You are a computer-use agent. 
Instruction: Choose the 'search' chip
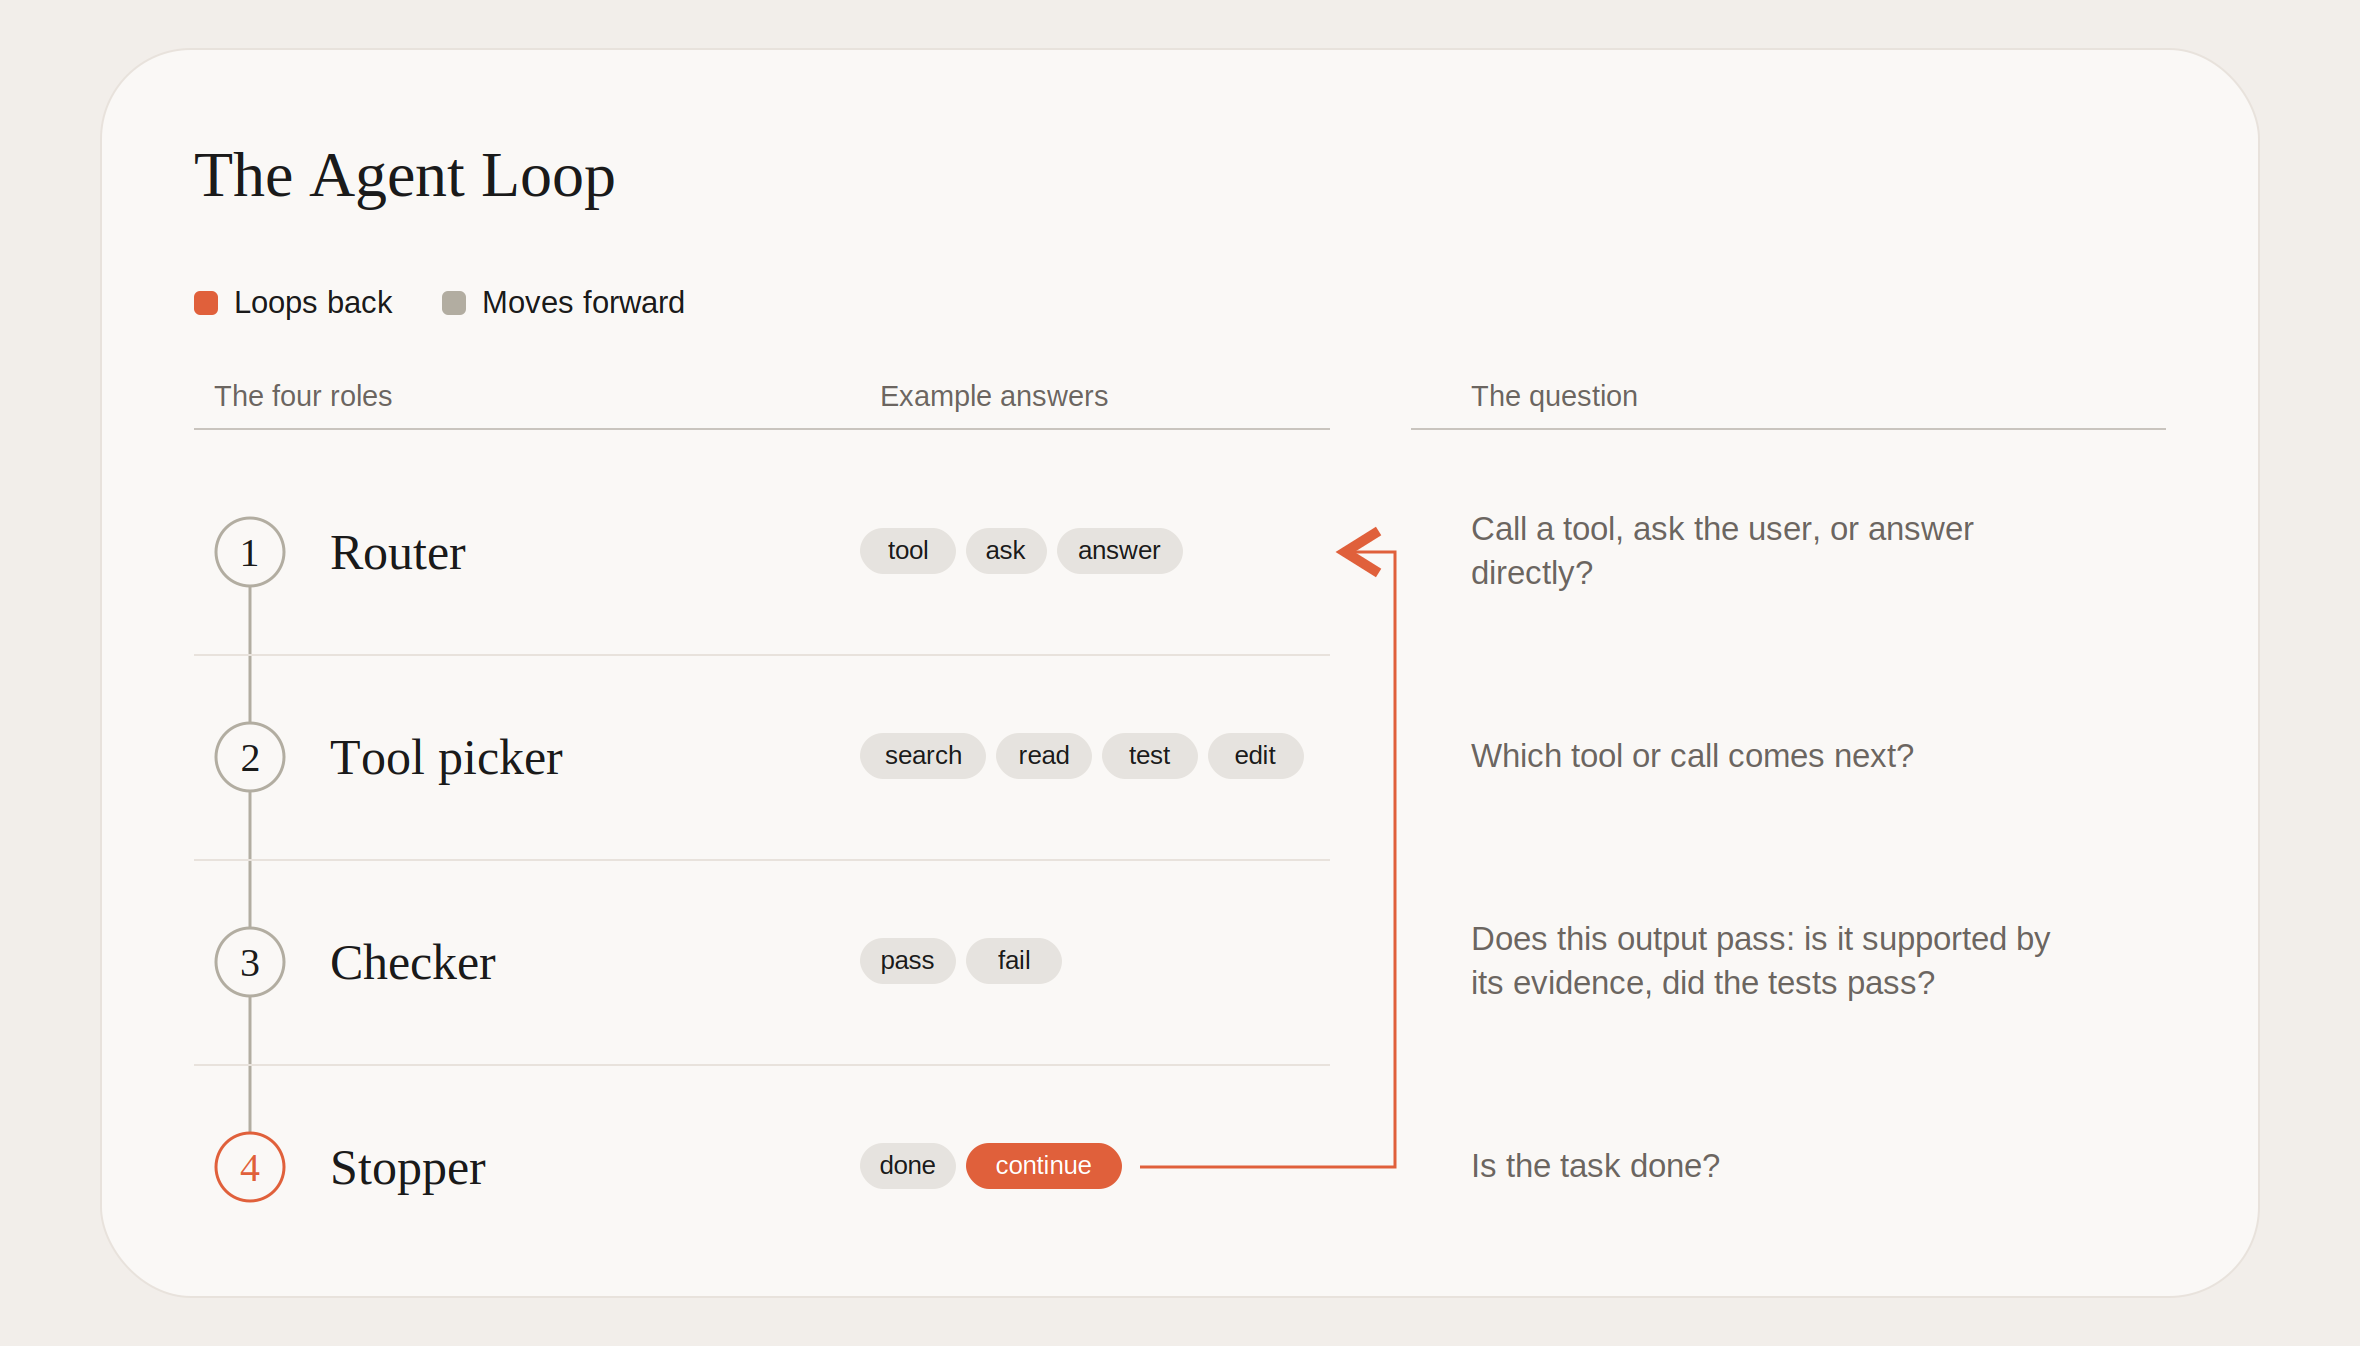923,756
